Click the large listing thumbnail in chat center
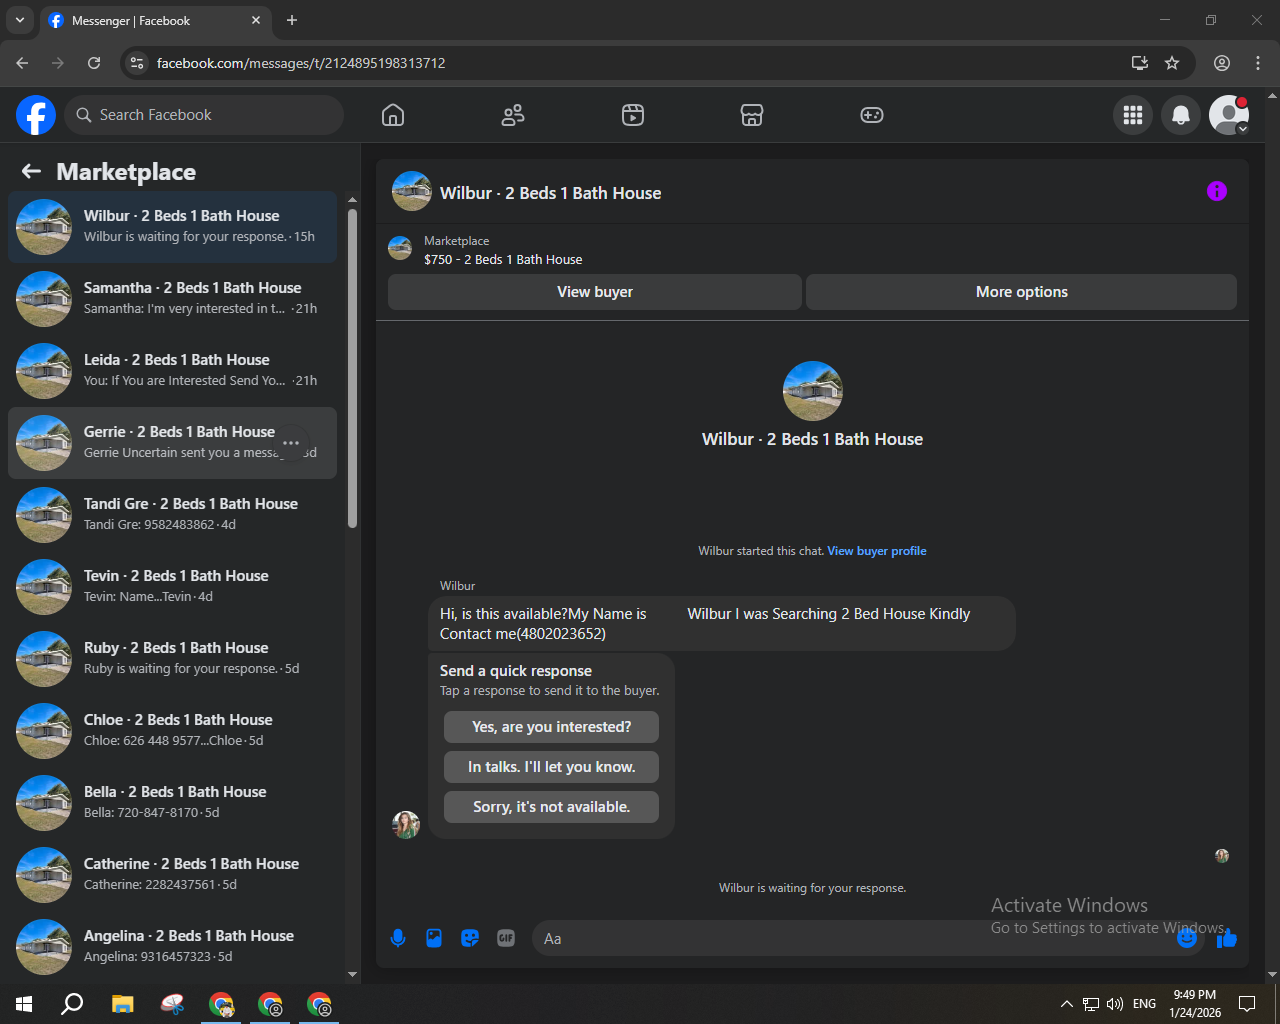Viewport: 1280px width, 1024px height. point(813,391)
